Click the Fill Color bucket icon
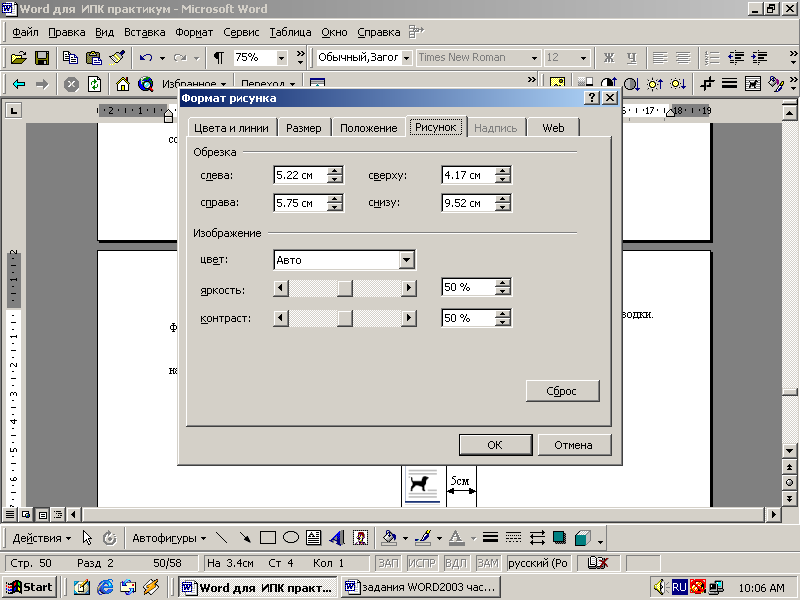 pos(389,538)
